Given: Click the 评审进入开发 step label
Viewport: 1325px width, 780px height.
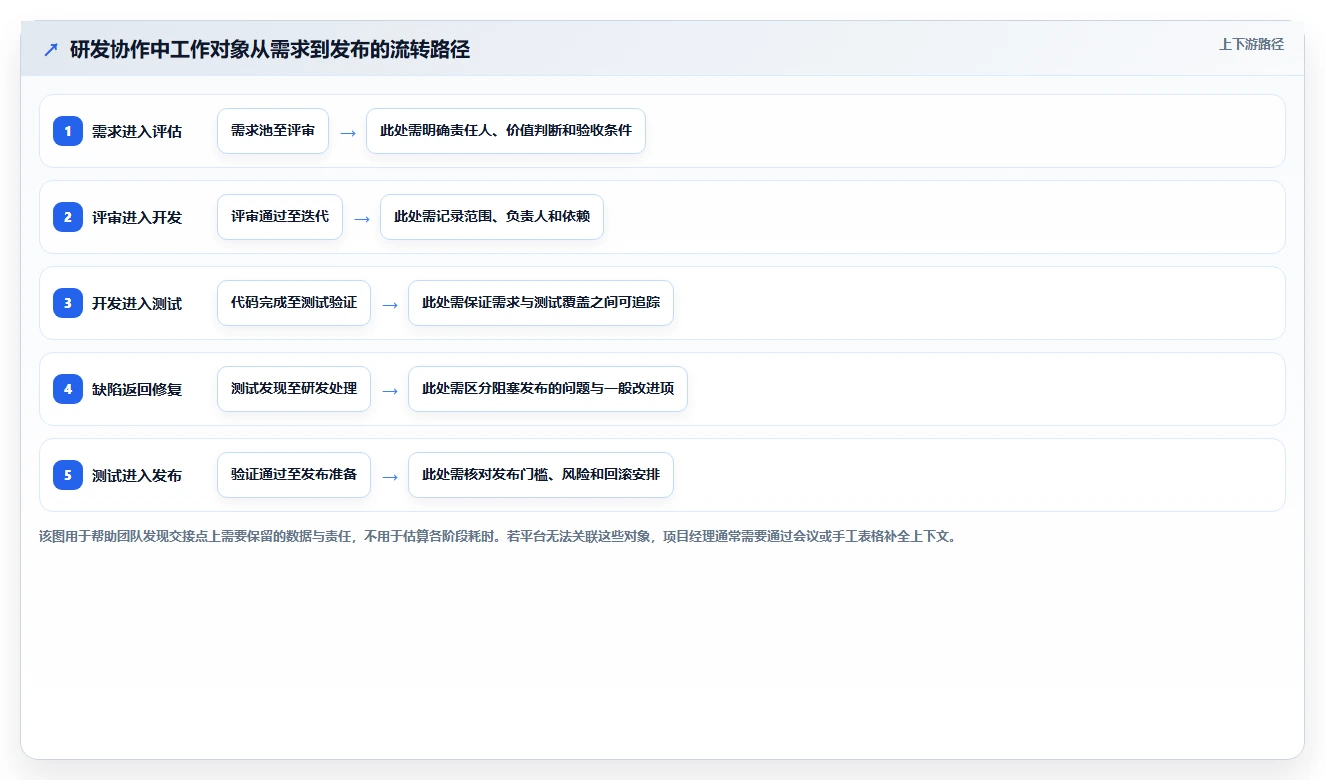Looking at the screenshot, I should tap(137, 217).
